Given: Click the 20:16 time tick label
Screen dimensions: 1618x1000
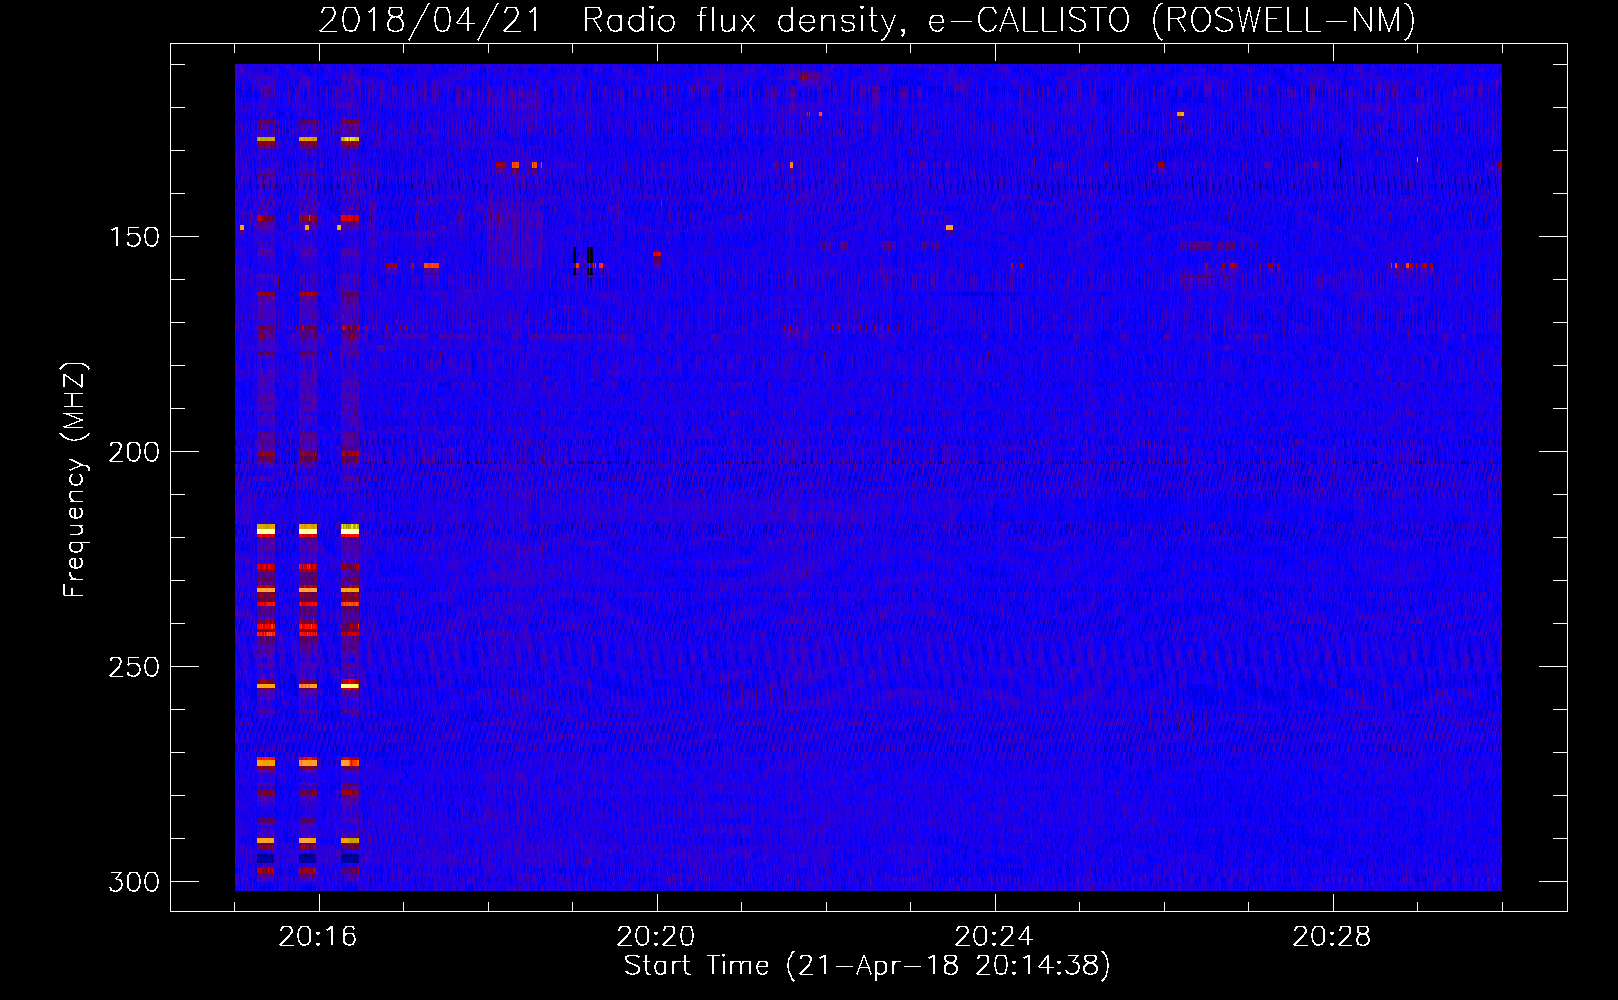Looking at the screenshot, I should coord(318,937).
